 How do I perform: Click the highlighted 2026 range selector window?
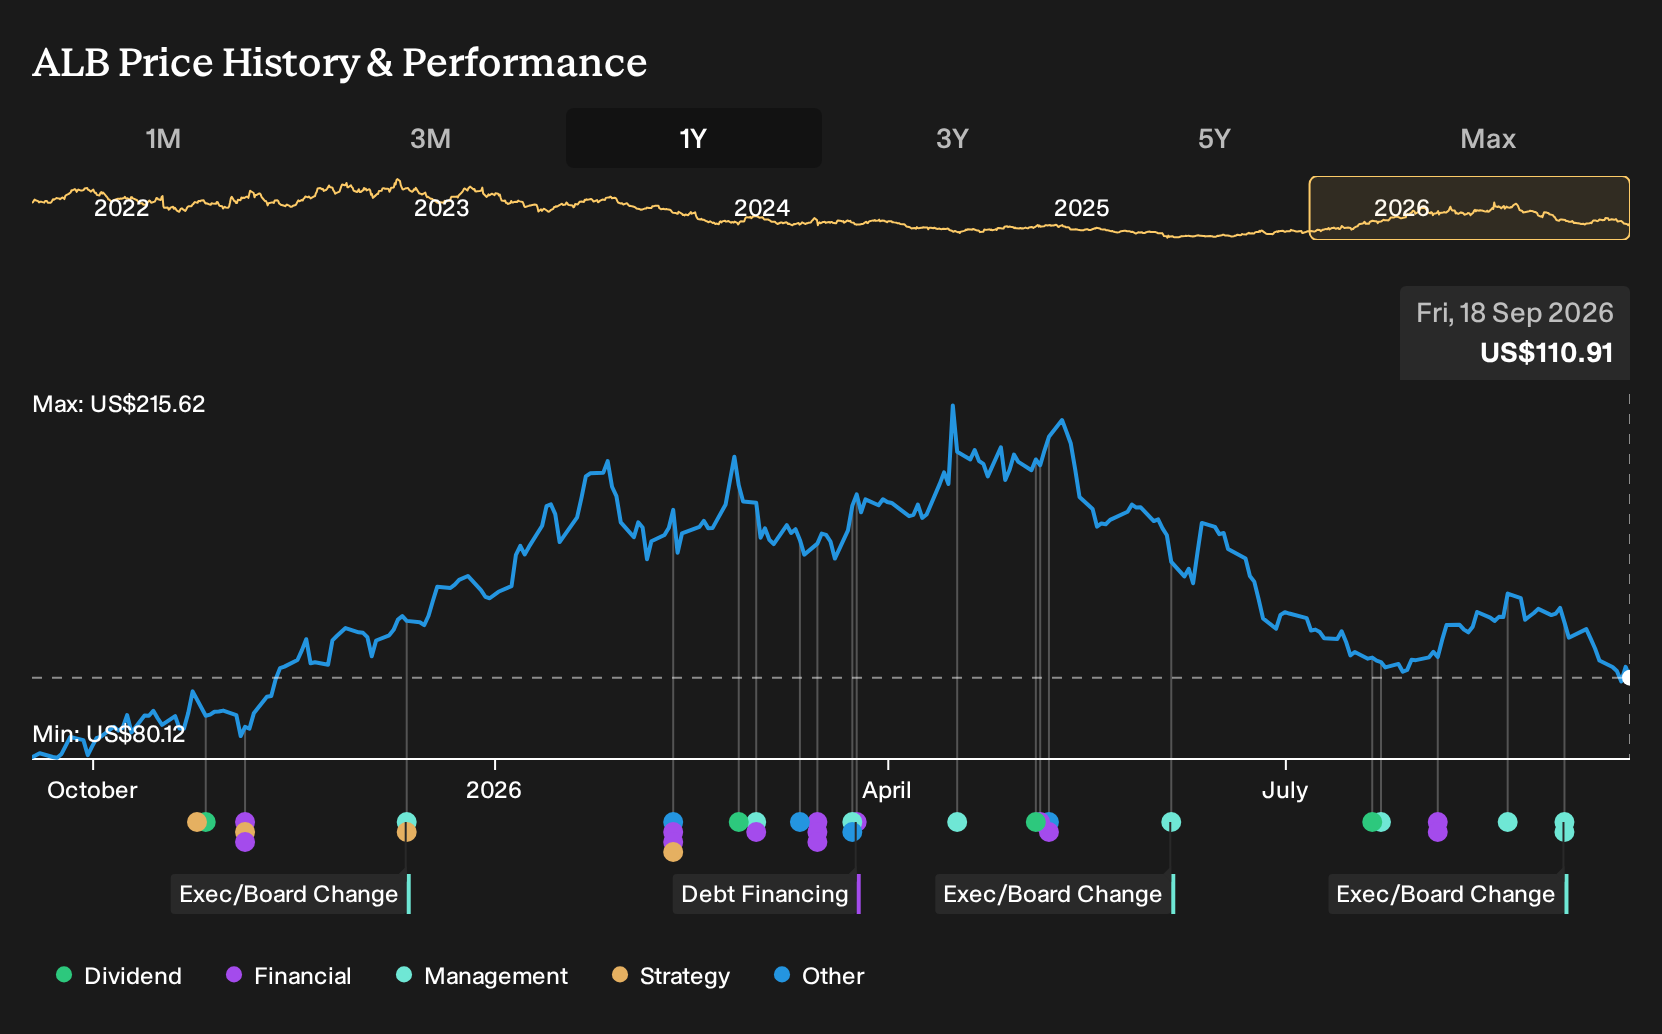click(1469, 208)
